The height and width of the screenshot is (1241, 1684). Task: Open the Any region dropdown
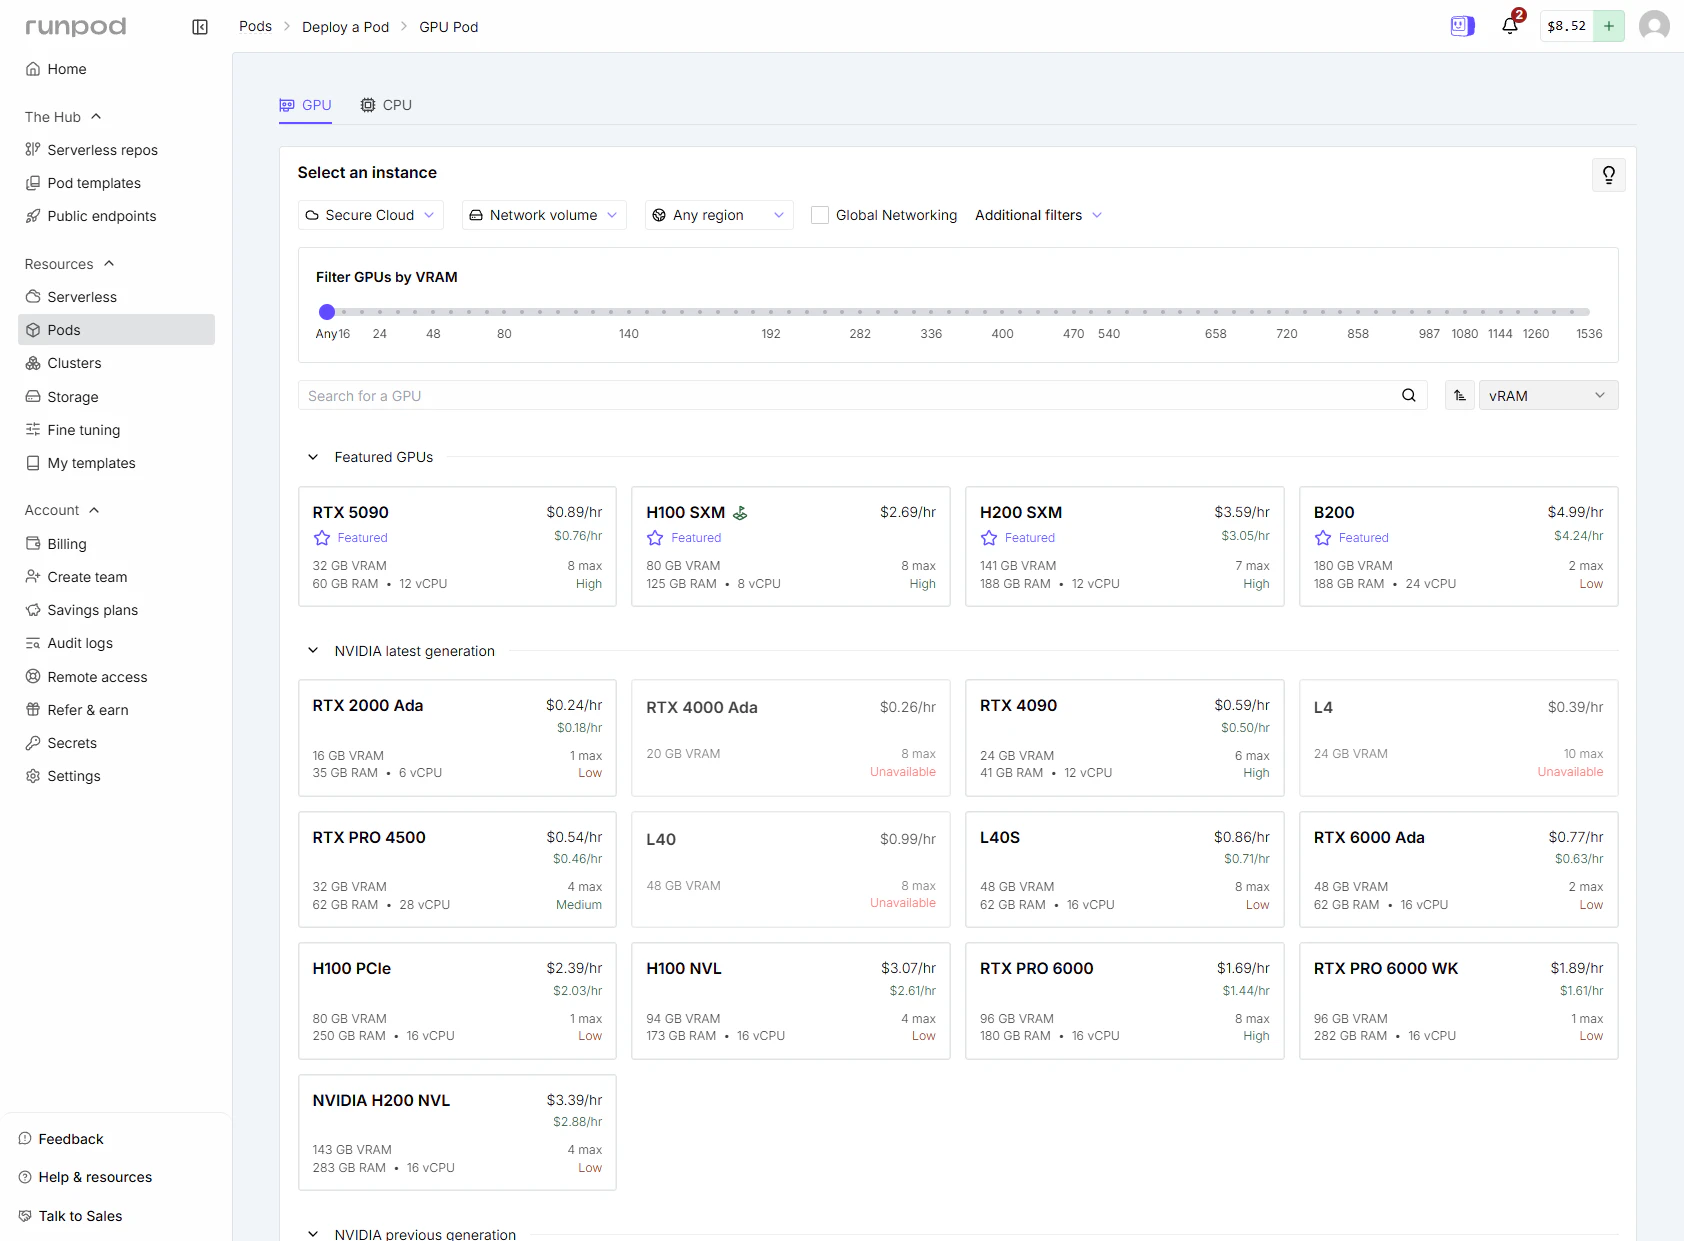719,215
